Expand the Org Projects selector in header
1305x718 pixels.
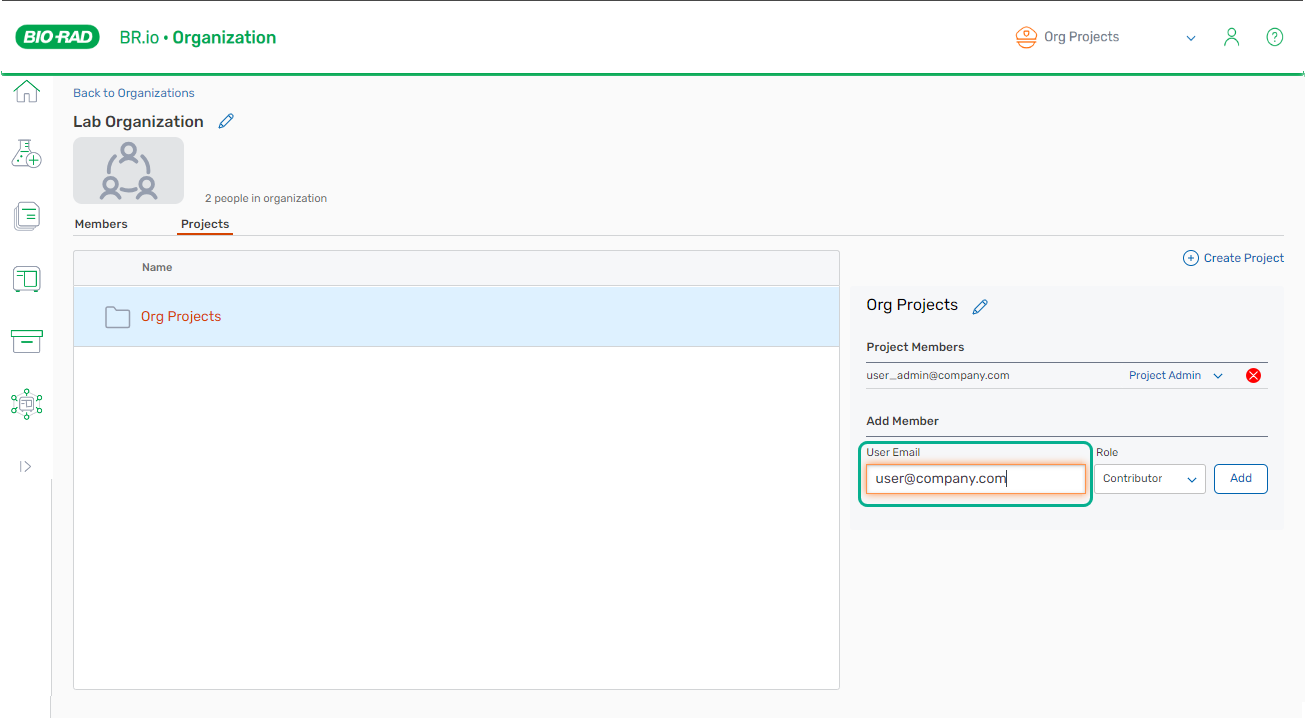[x=1190, y=38]
